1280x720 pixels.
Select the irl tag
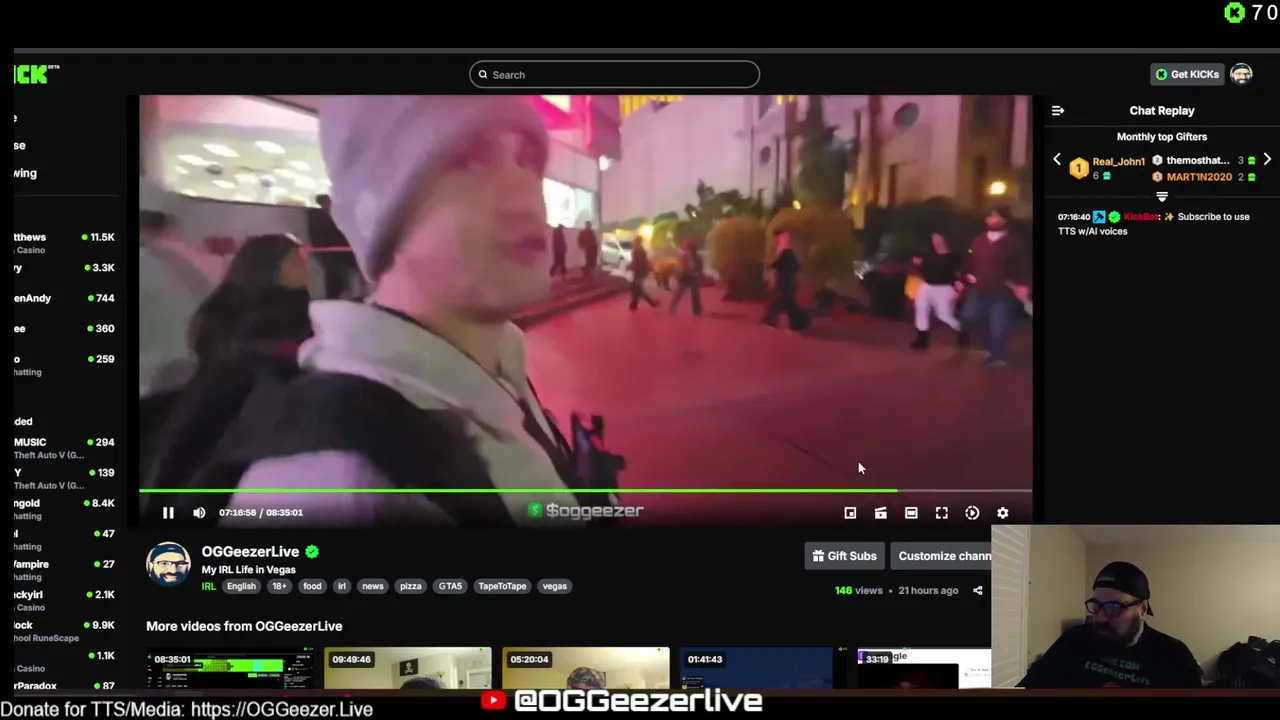click(342, 587)
